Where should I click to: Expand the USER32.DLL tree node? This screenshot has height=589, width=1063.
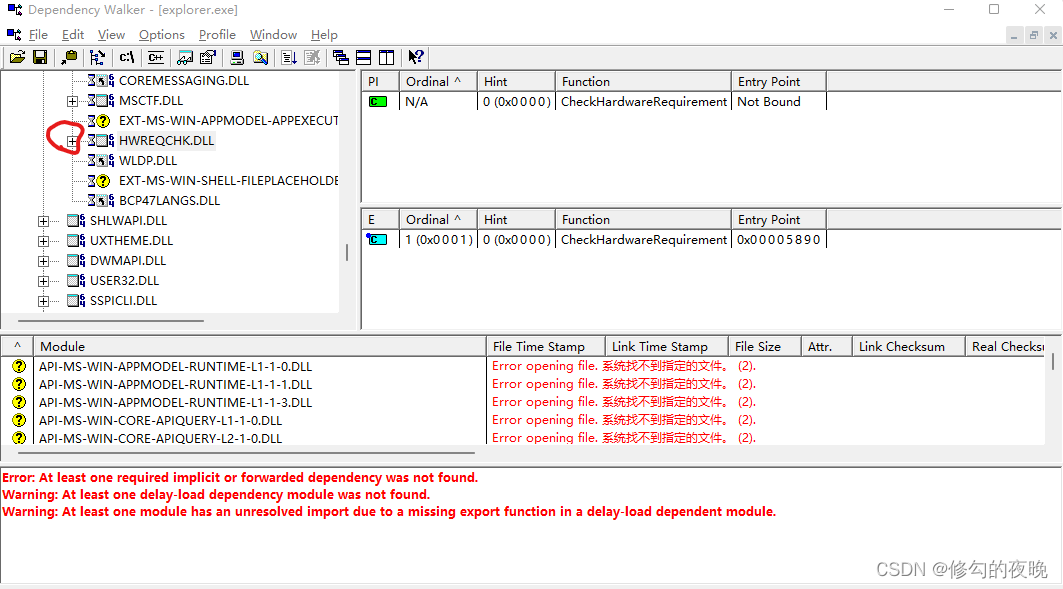click(x=43, y=281)
